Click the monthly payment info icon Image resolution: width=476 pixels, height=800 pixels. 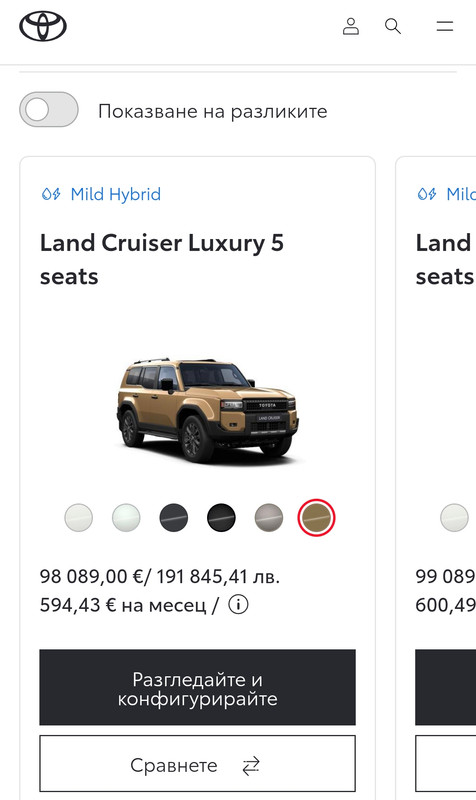tap(238, 605)
